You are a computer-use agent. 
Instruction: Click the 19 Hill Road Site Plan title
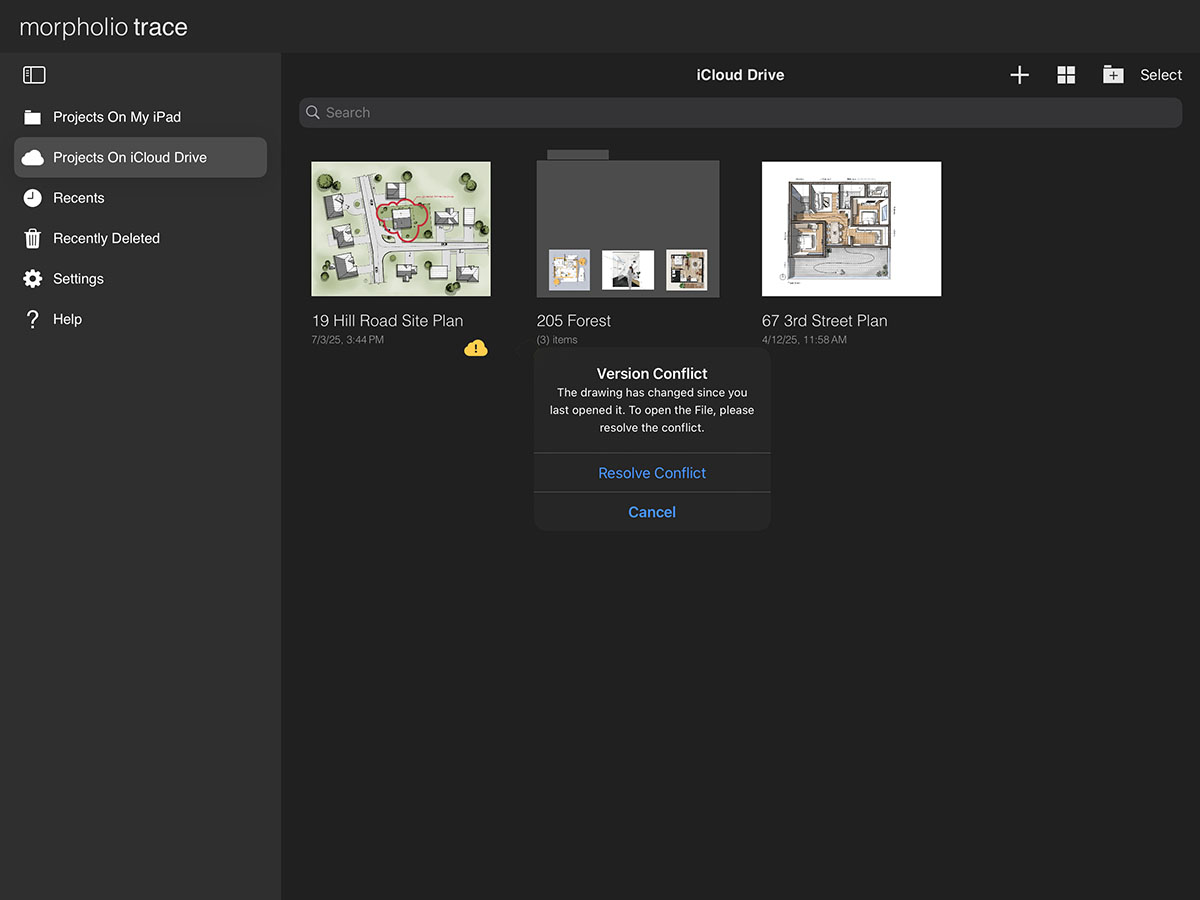coord(388,321)
